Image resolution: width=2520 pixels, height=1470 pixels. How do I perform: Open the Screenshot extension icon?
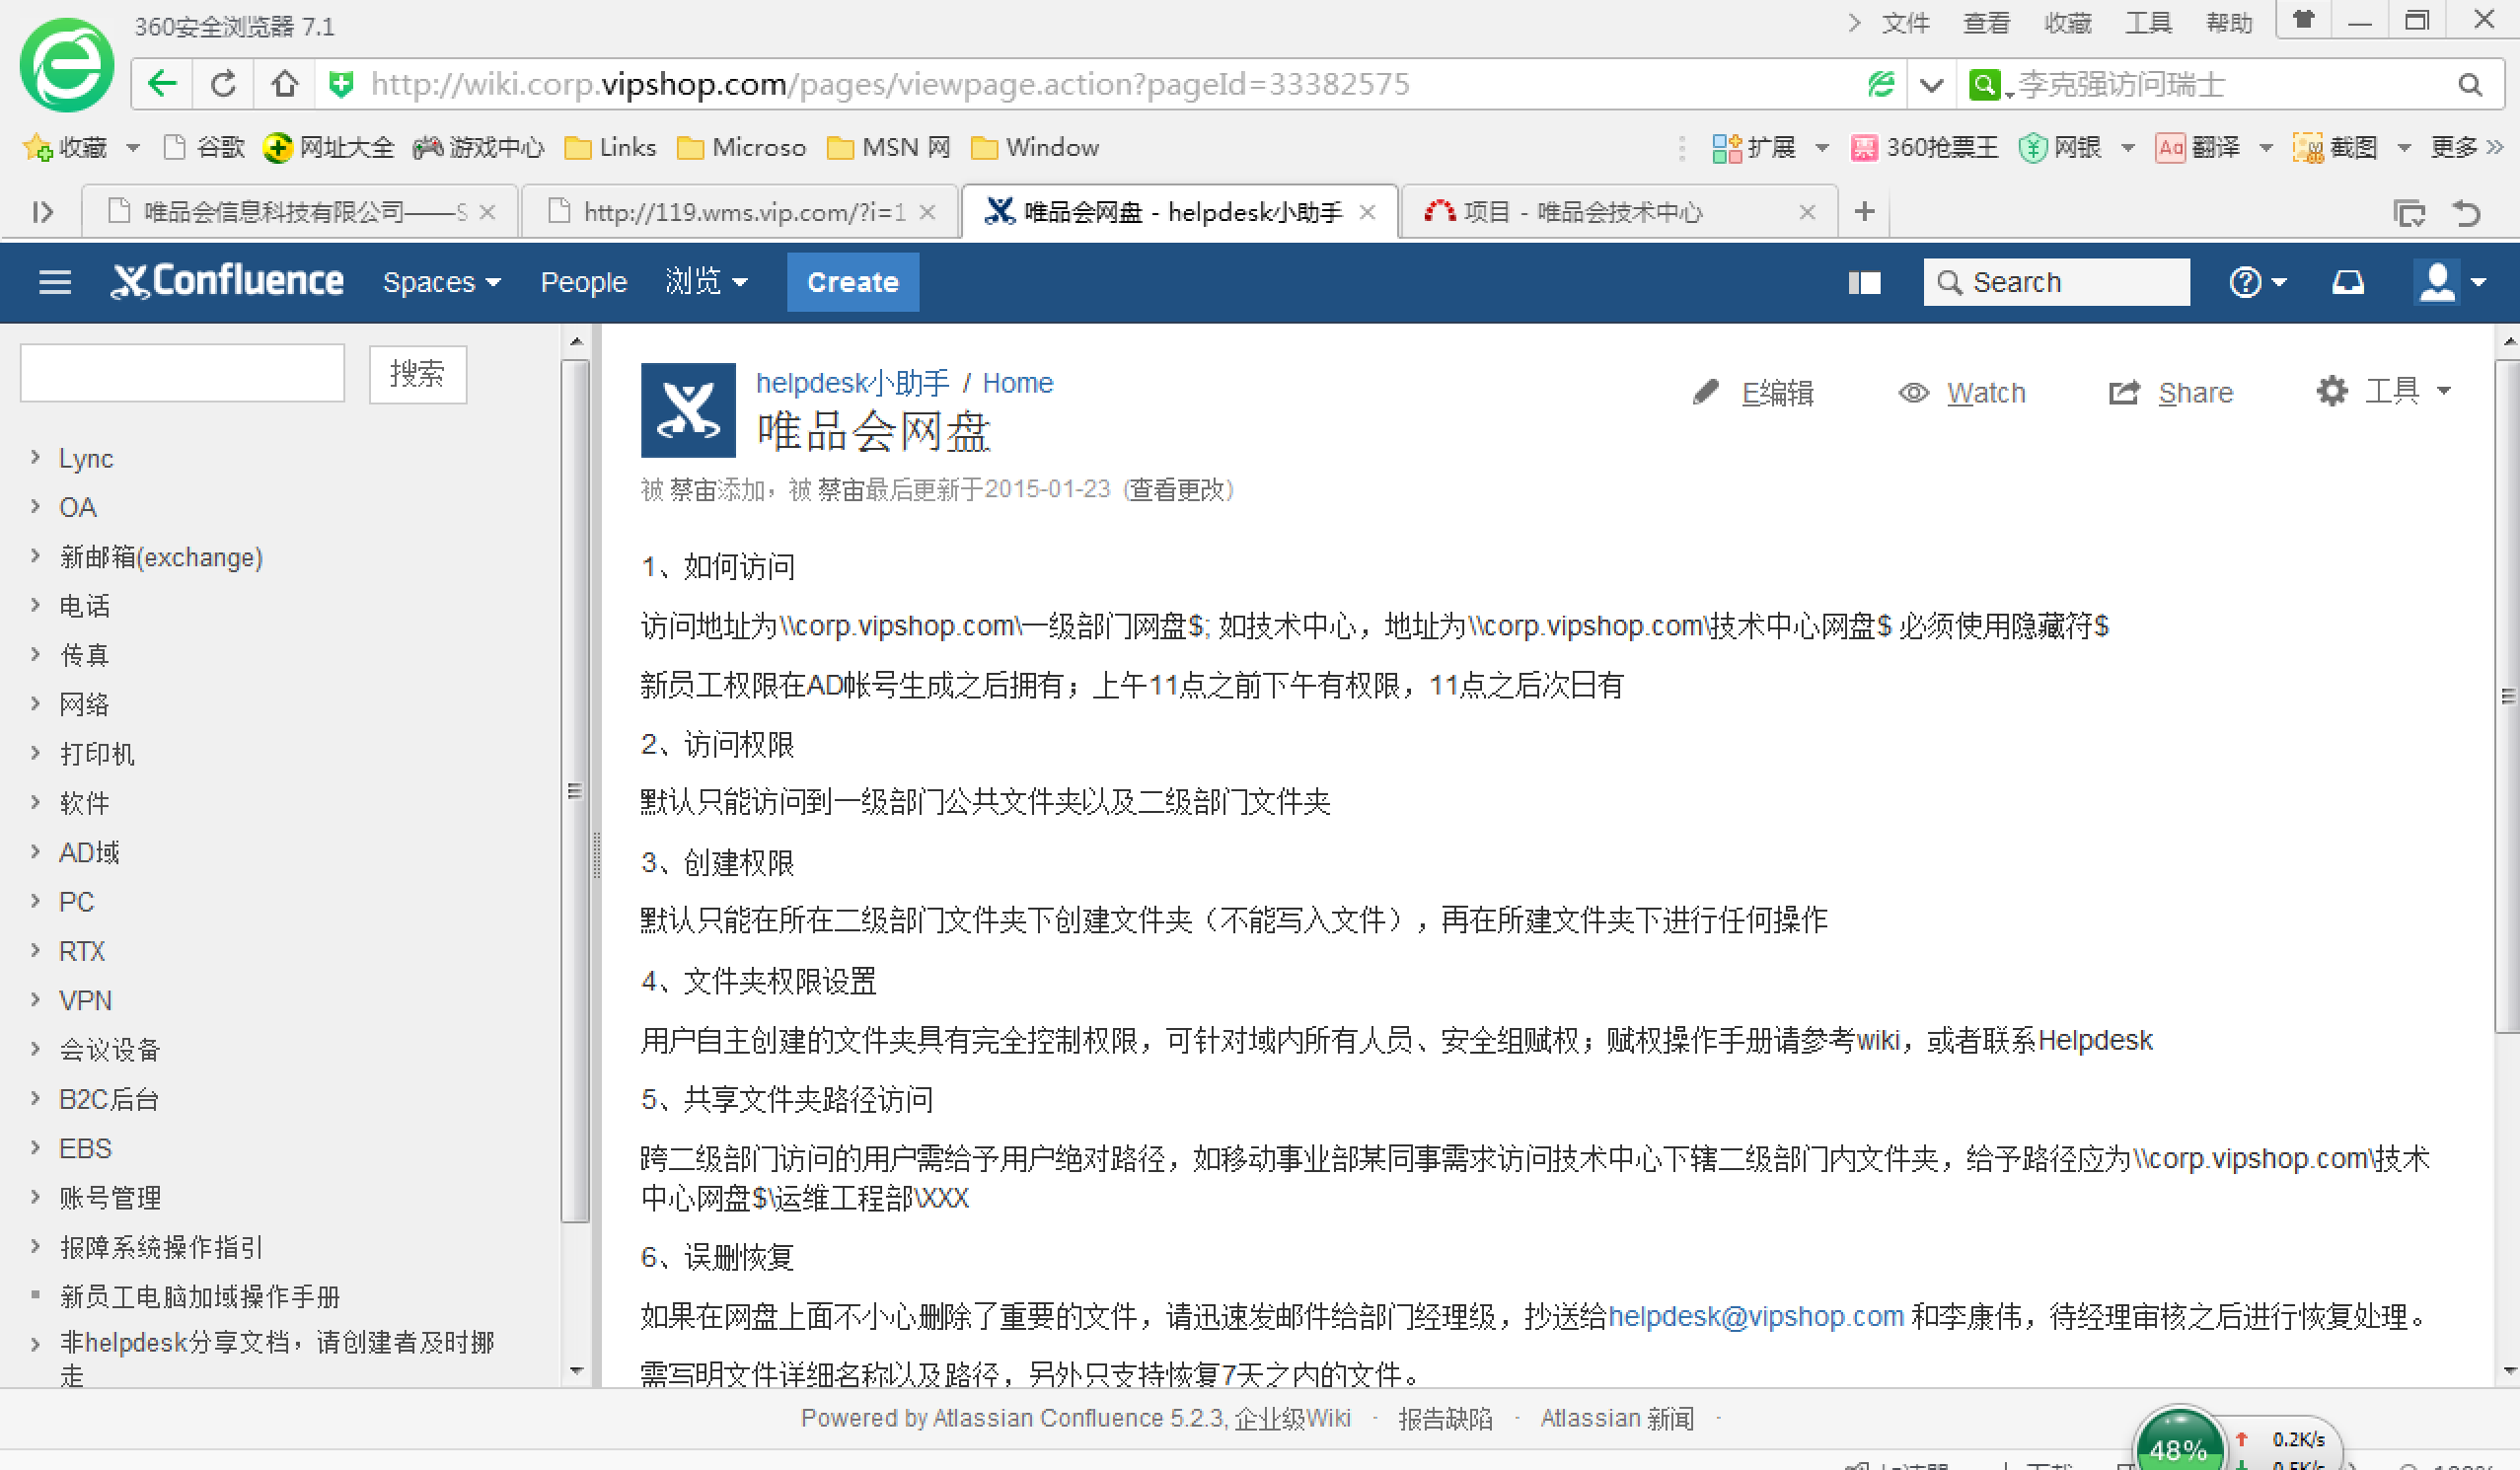tap(2308, 148)
